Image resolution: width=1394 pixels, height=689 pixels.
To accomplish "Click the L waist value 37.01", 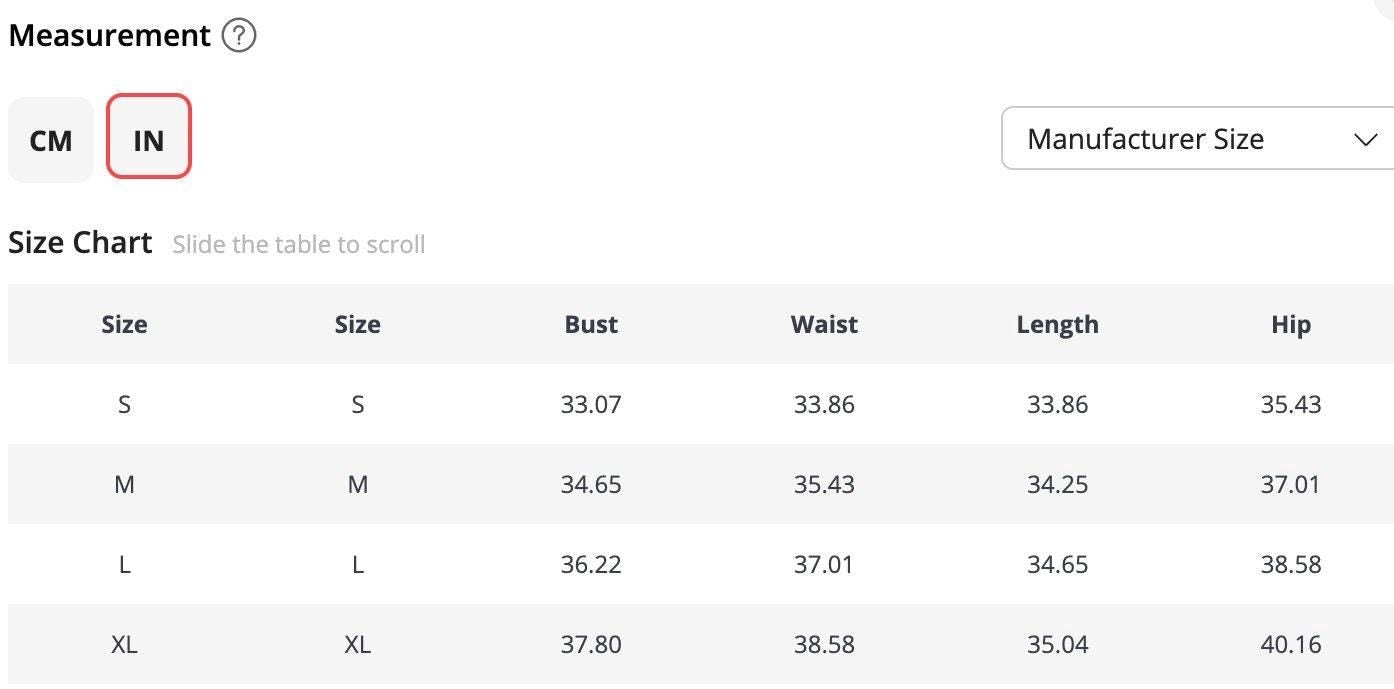I will pos(824,564).
